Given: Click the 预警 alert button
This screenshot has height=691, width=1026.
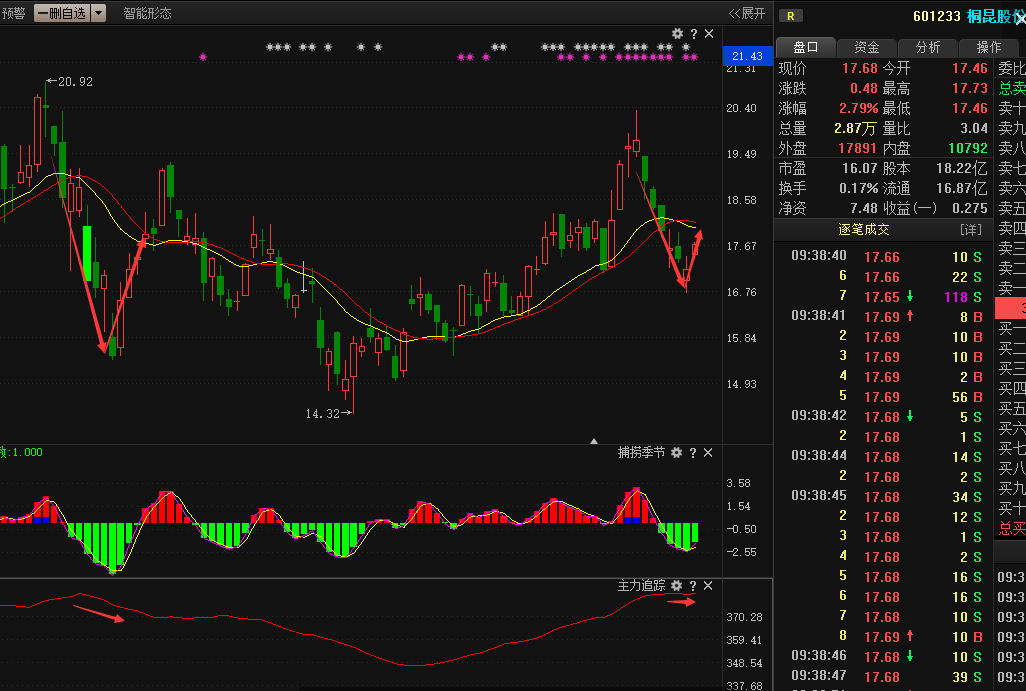Looking at the screenshot, I should [x=14, y=13].
